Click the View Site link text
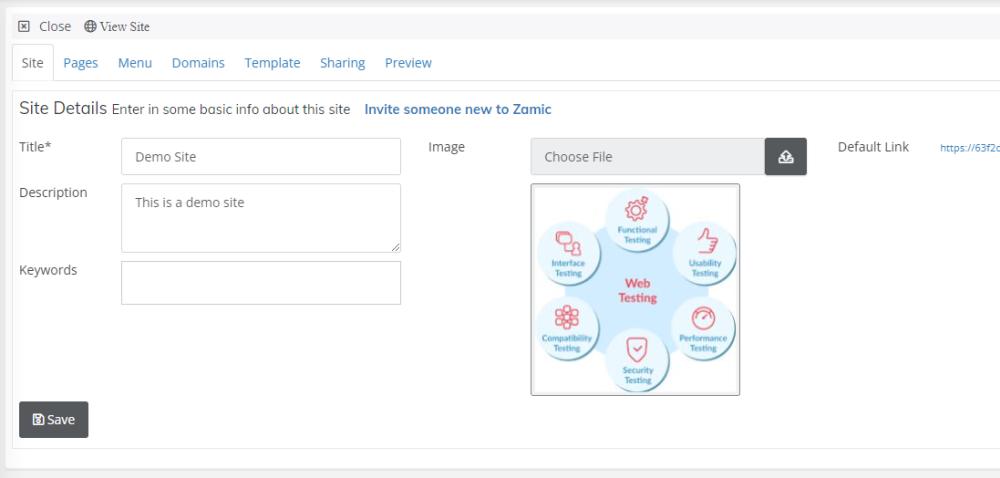The image size is (1000, 478). pyautogui.click(x=125, y=27)
